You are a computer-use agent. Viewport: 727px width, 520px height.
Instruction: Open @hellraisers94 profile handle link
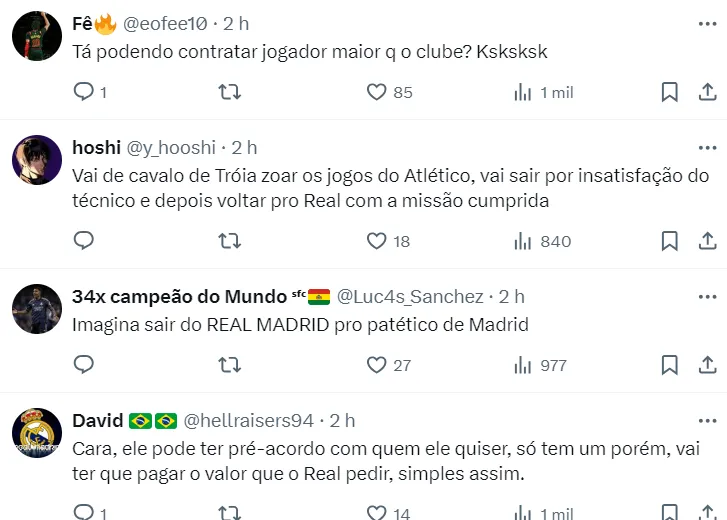250,421
